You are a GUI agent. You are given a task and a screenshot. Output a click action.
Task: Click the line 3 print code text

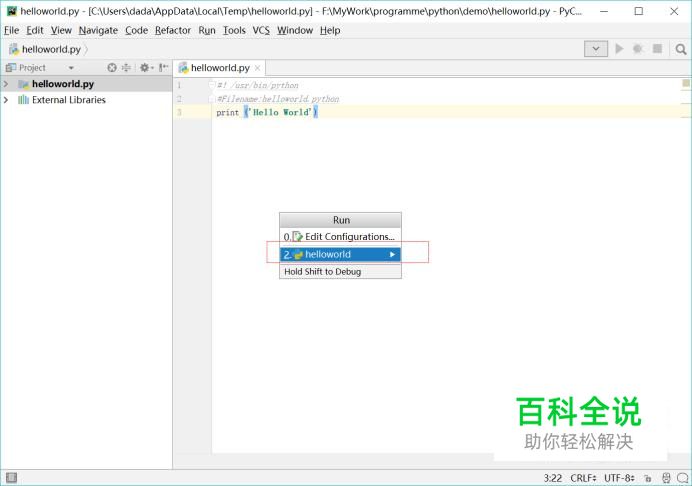coord(267,112)
